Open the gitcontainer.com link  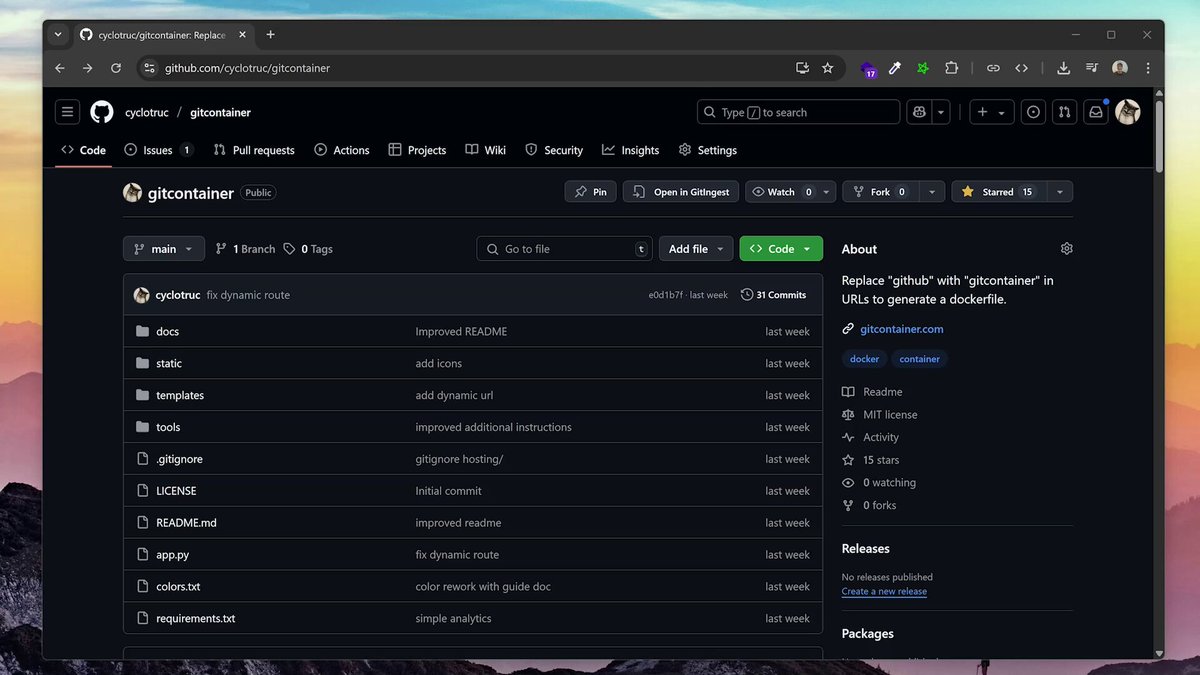(902, 329)
